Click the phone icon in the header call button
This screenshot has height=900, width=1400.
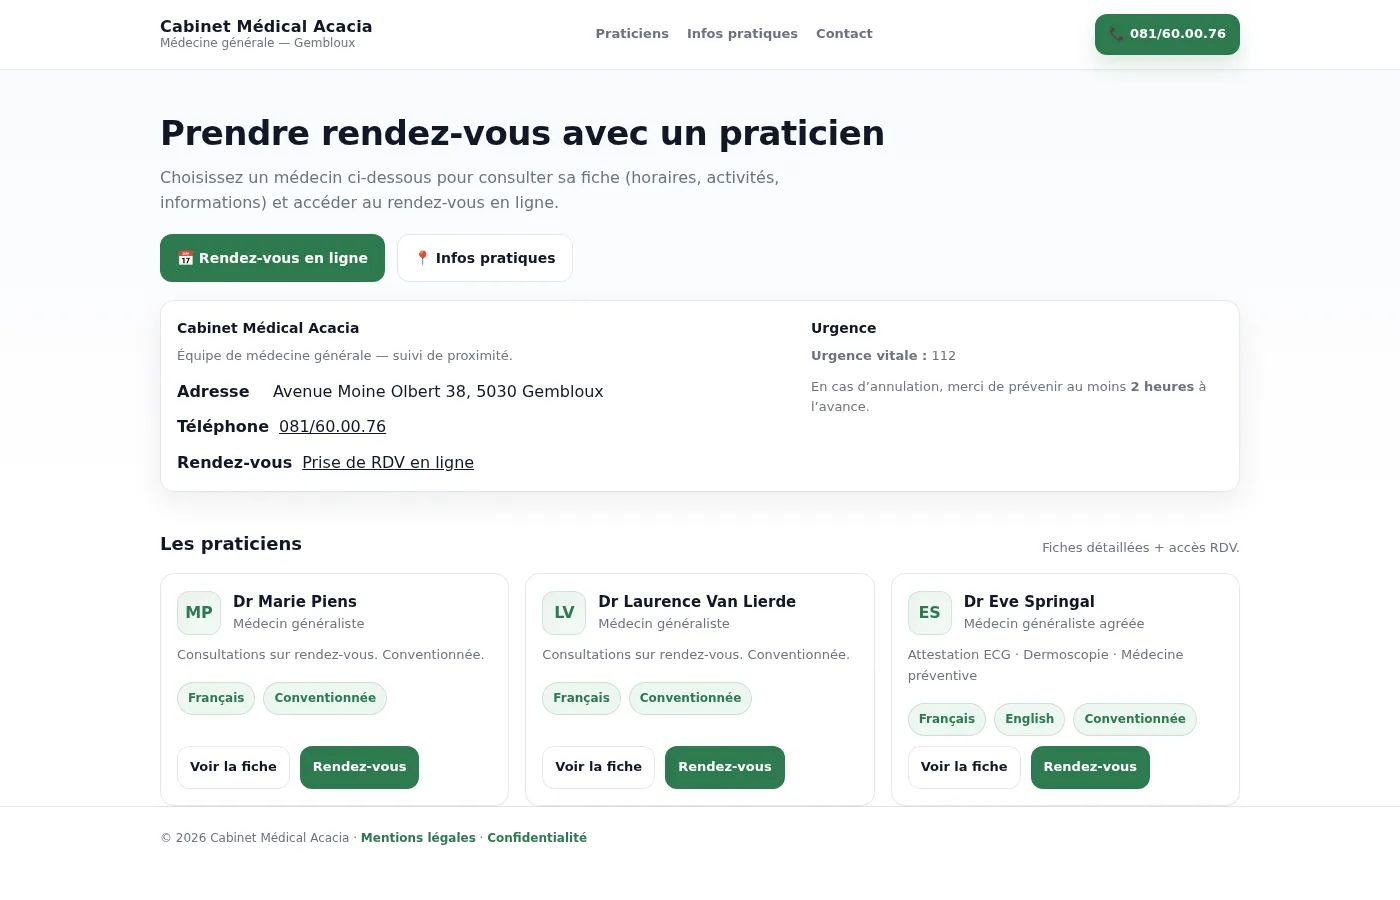tap(1116, 33)
